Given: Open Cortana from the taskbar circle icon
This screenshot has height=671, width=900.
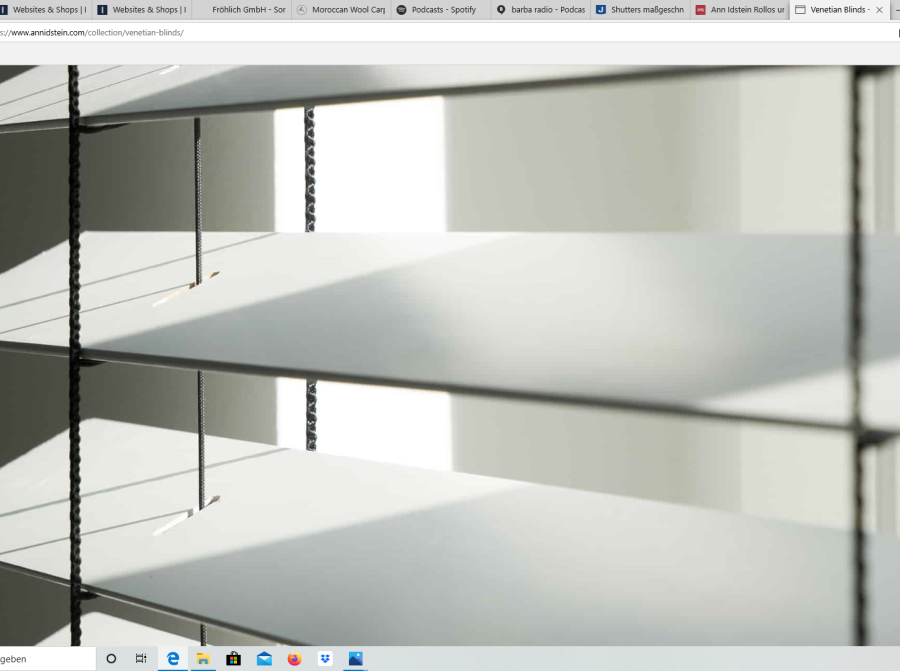Looking at the screenshot, I should [x=111, y=659].
